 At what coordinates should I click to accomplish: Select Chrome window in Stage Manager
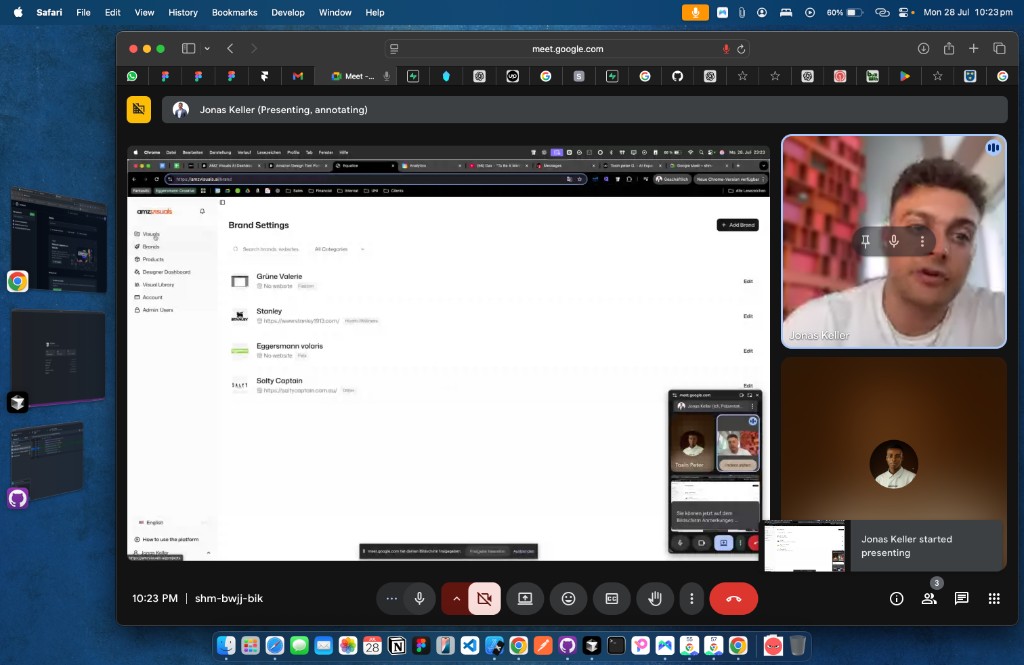[x=58, y=238]
